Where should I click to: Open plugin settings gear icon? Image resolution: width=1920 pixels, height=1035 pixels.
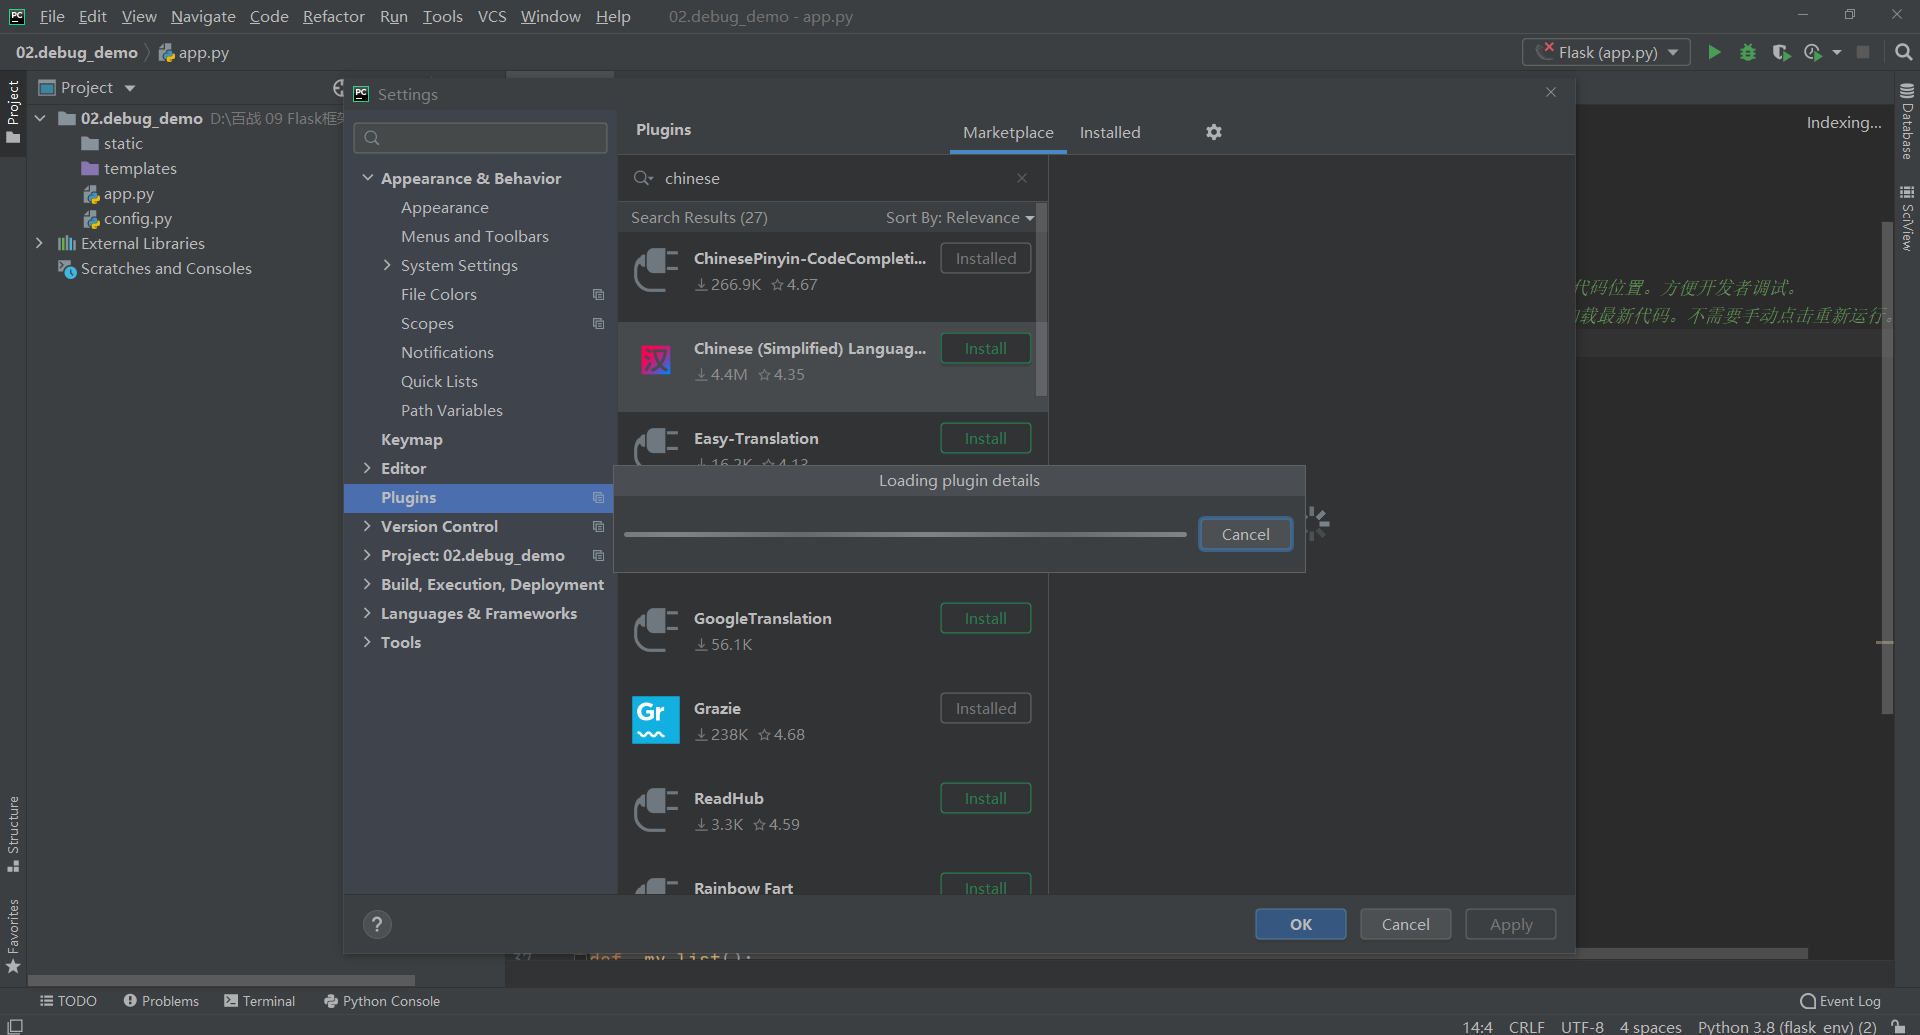[1214, 132]
